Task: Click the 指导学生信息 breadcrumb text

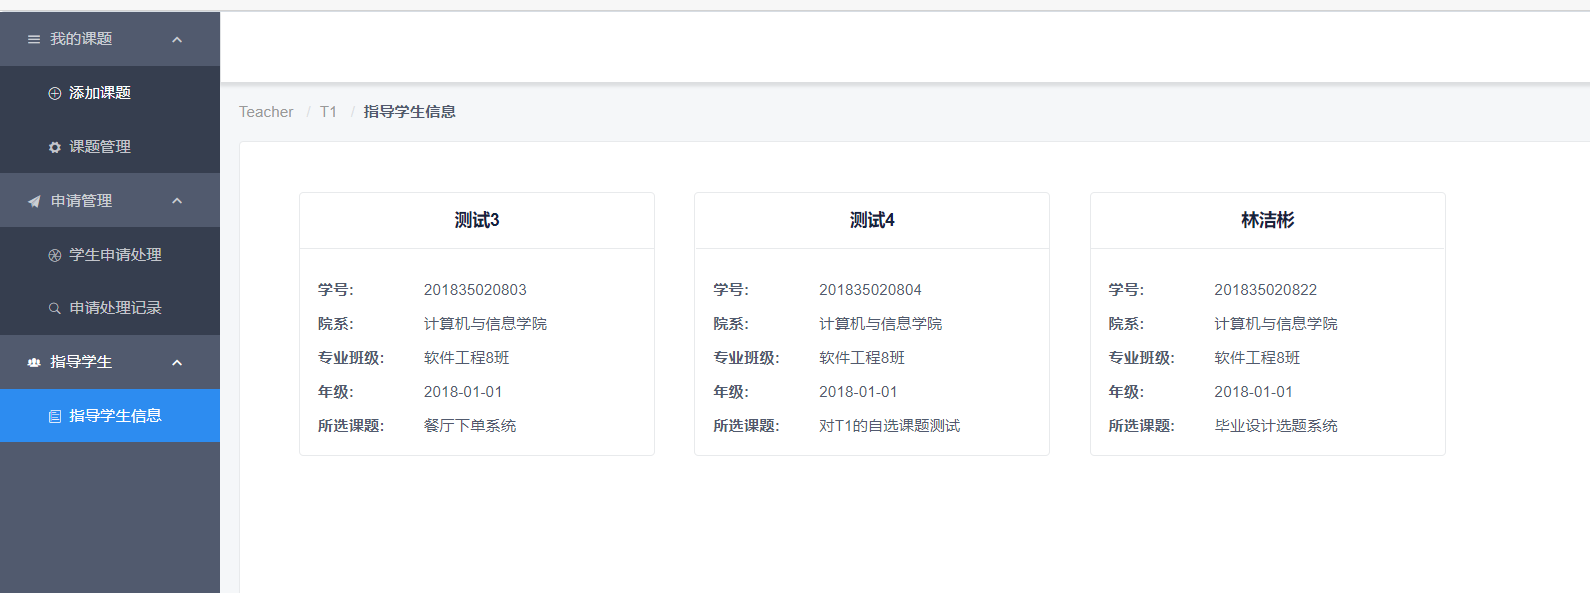Action: [410, 112]
